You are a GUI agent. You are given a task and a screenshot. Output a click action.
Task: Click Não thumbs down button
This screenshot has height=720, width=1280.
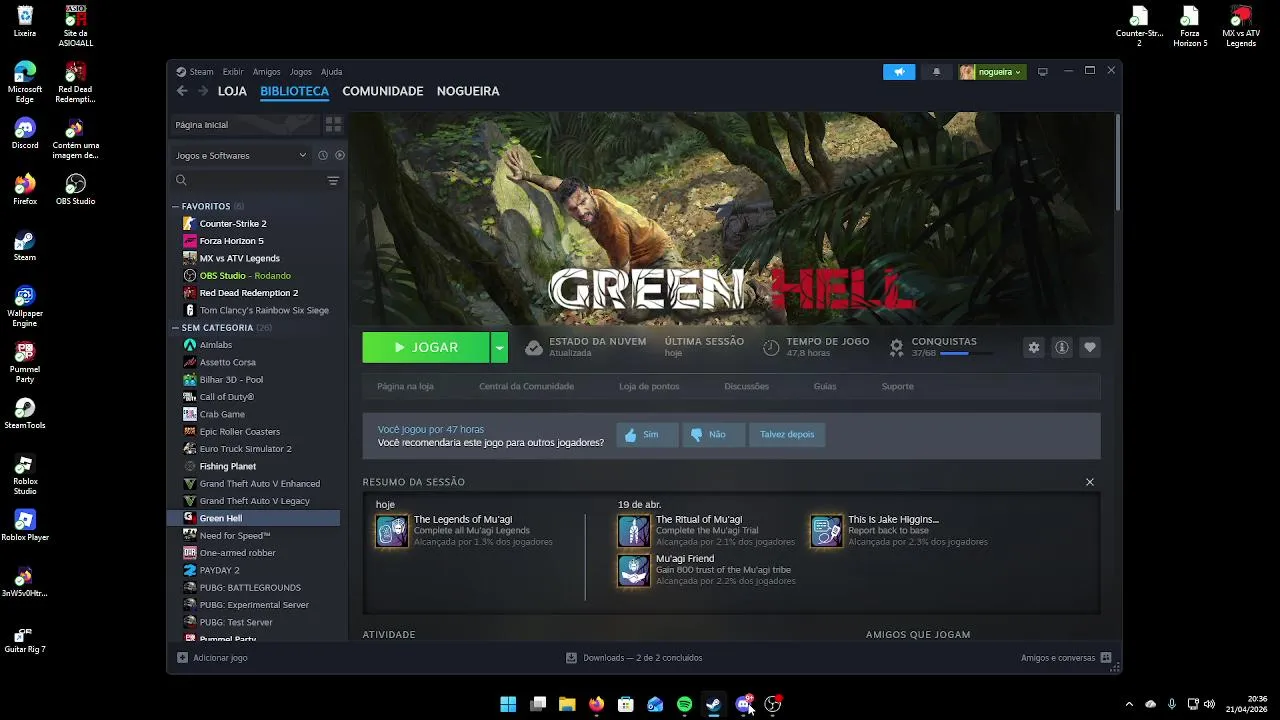pos(714,434)
